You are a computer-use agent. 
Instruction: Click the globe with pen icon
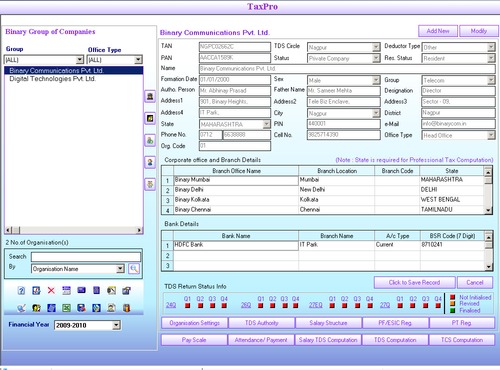(x=21, y=308)
